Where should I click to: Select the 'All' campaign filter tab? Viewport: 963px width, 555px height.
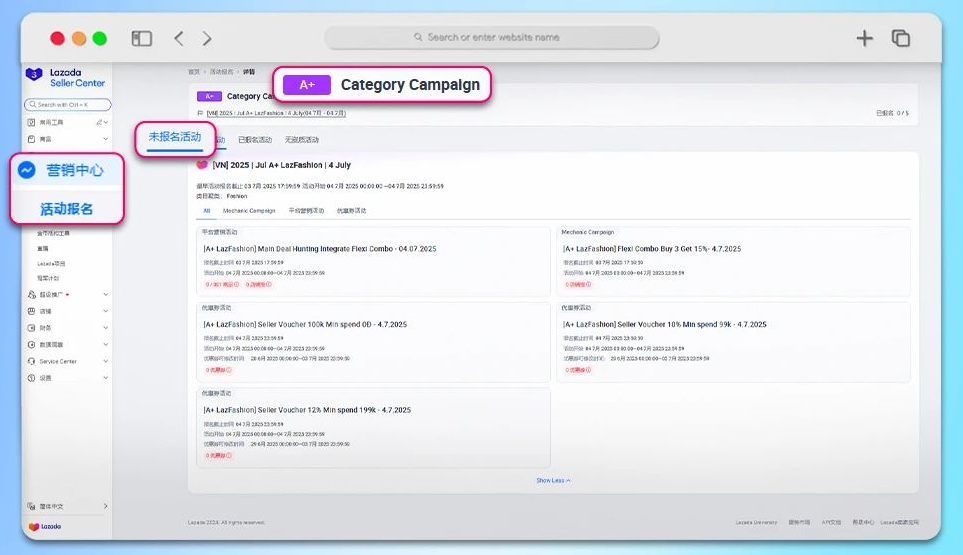point(207,211)
